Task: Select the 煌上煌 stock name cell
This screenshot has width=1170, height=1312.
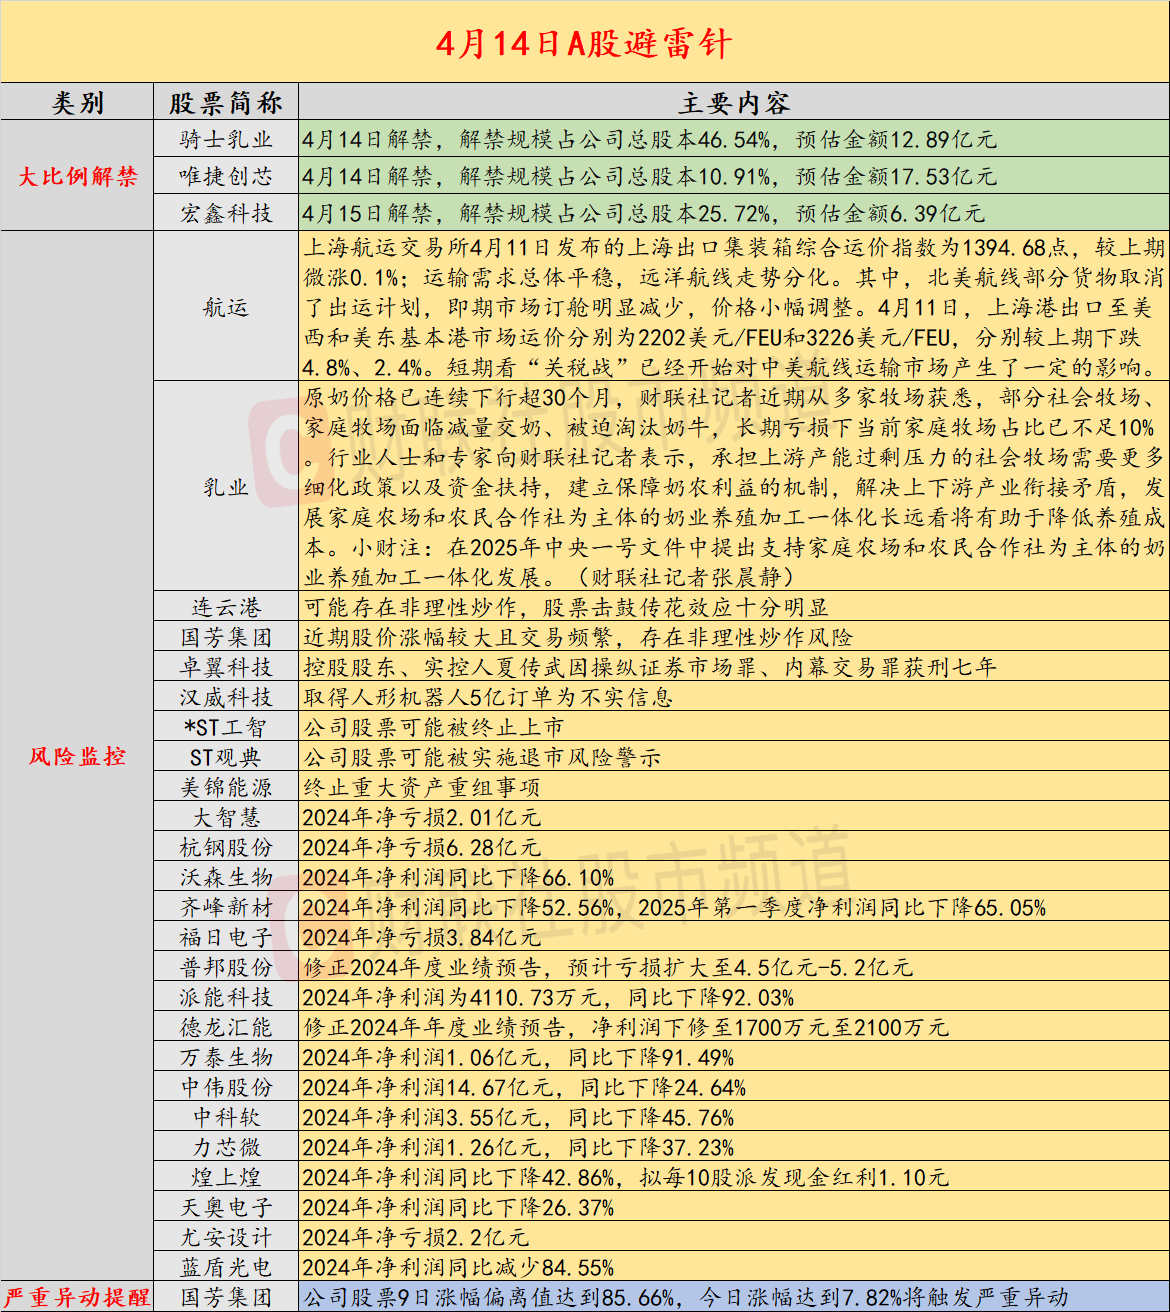Action: pyautogui.click(x=226, y=1177)
